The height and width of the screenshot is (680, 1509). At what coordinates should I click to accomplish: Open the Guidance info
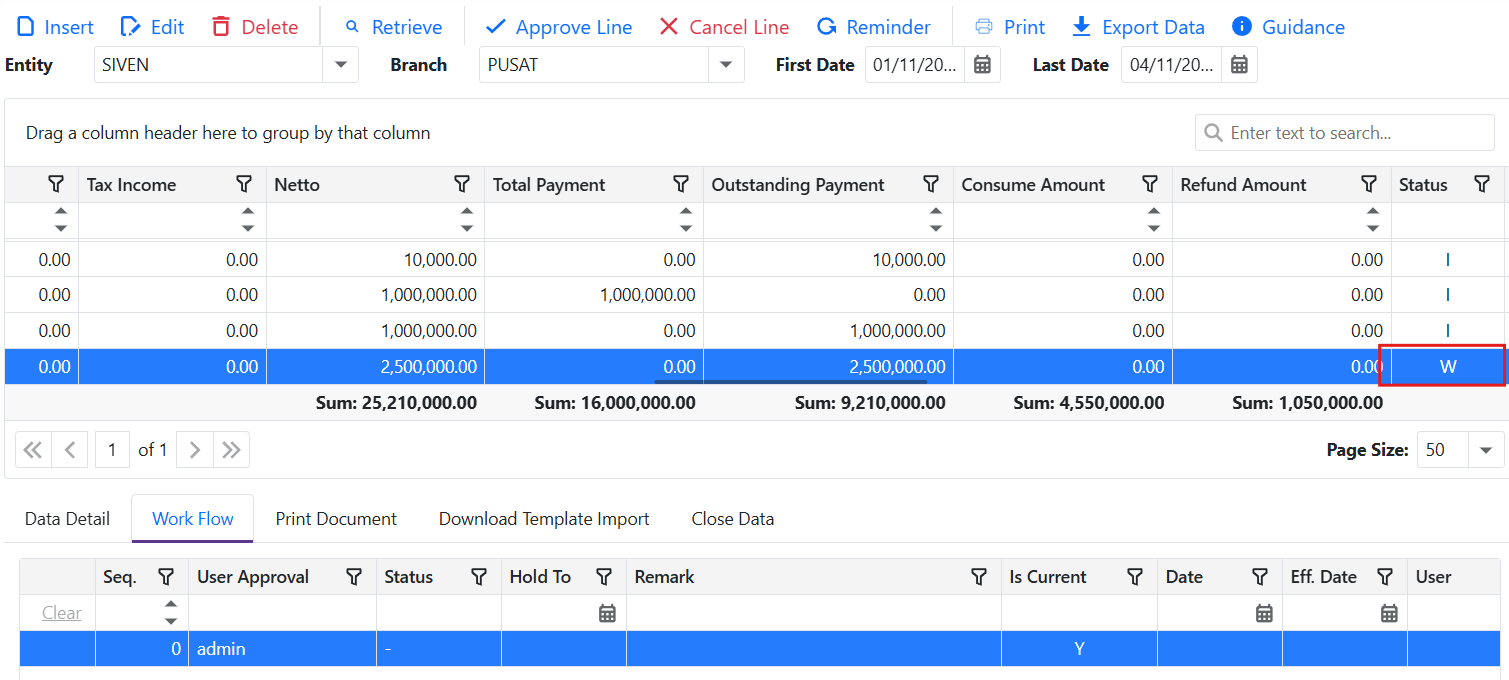(x=1287, y=27)
